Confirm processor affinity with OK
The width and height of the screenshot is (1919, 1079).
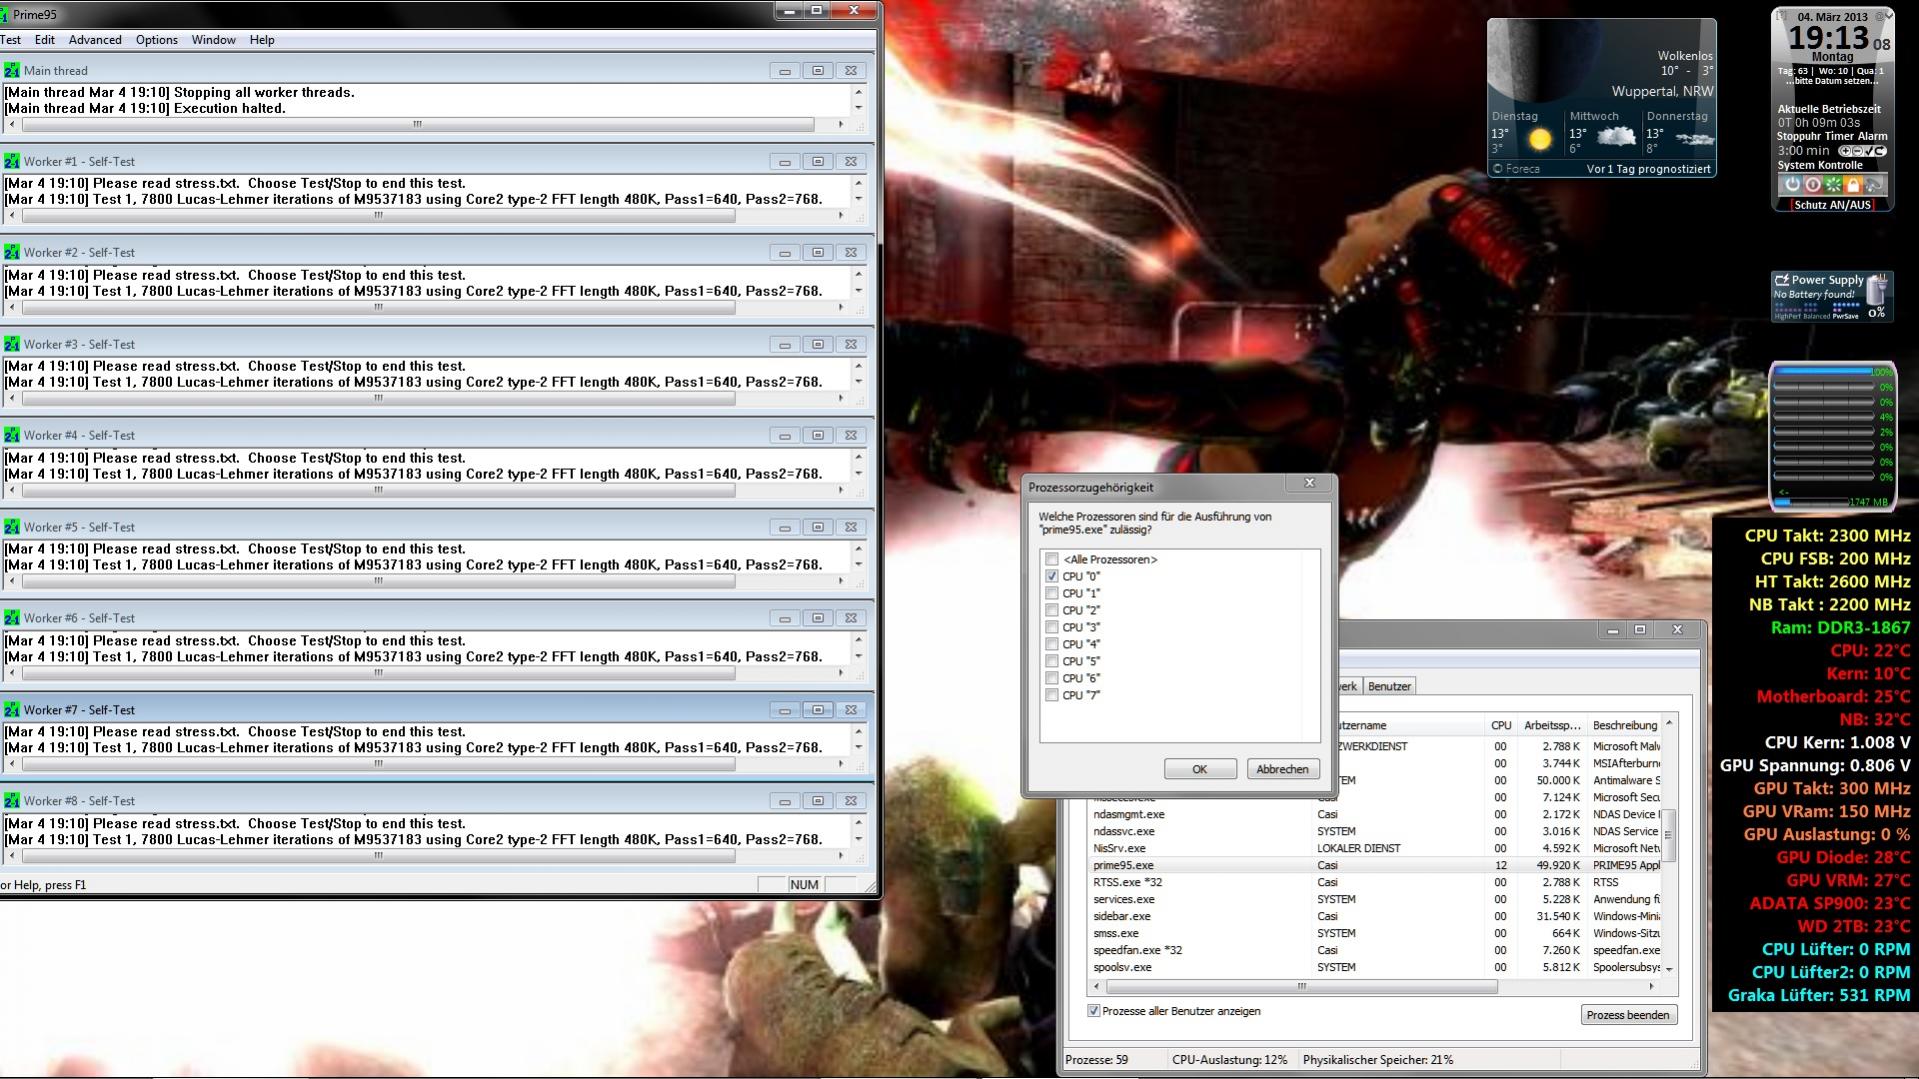point(1200,769)
